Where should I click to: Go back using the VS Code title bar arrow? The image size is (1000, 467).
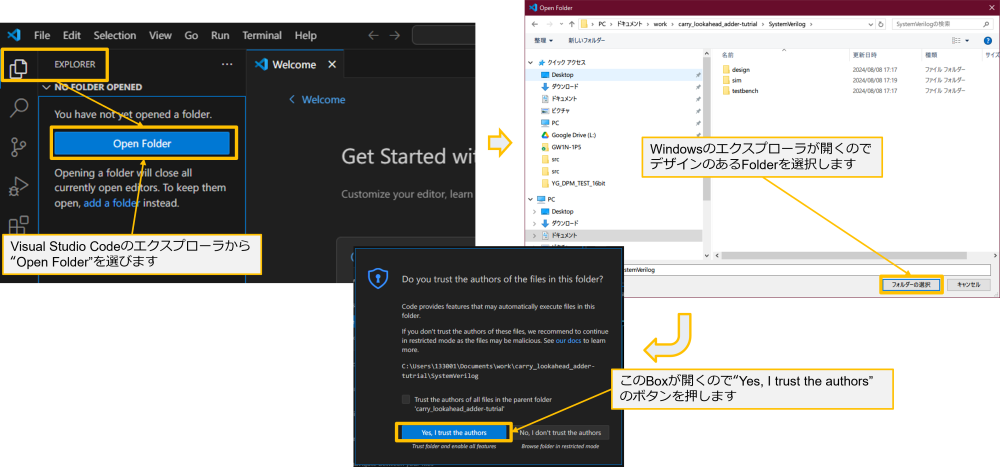[x=373, y=36]
